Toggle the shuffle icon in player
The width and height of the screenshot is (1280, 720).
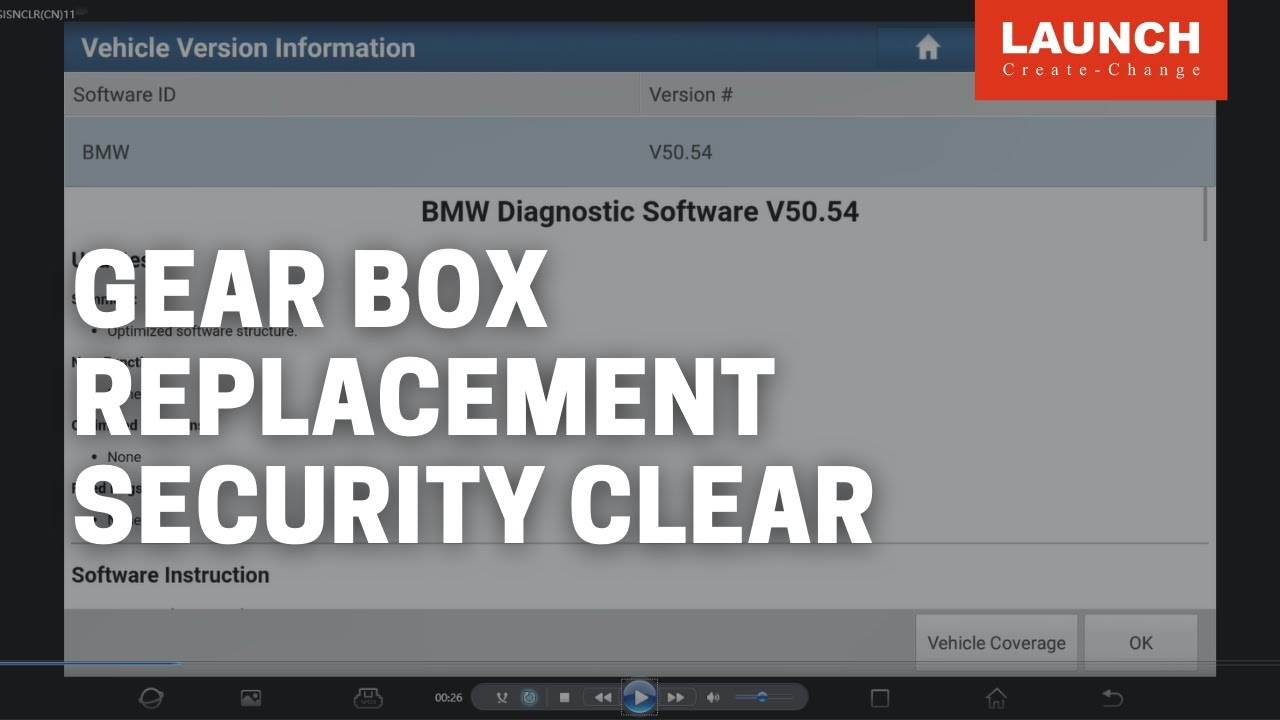click(x=503, y=697)
